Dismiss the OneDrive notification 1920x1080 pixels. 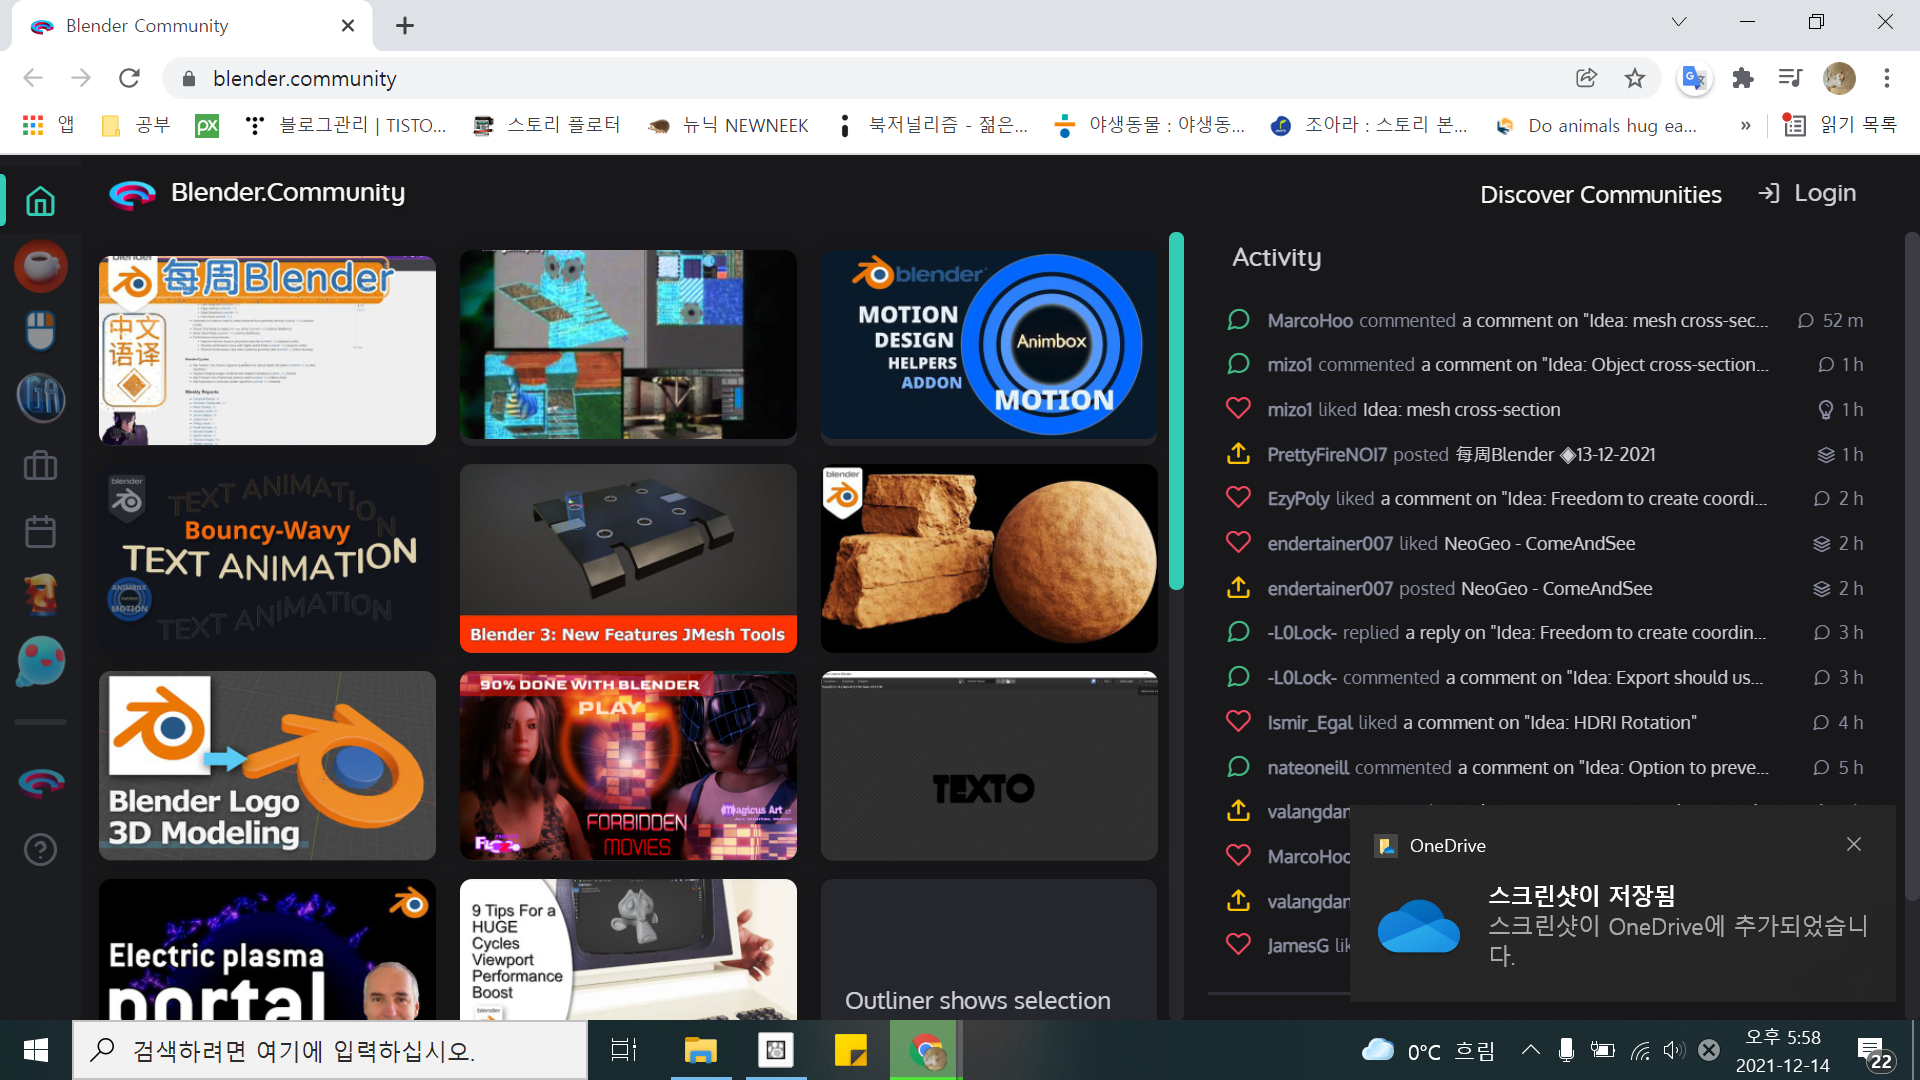[x=1854, y=845]
